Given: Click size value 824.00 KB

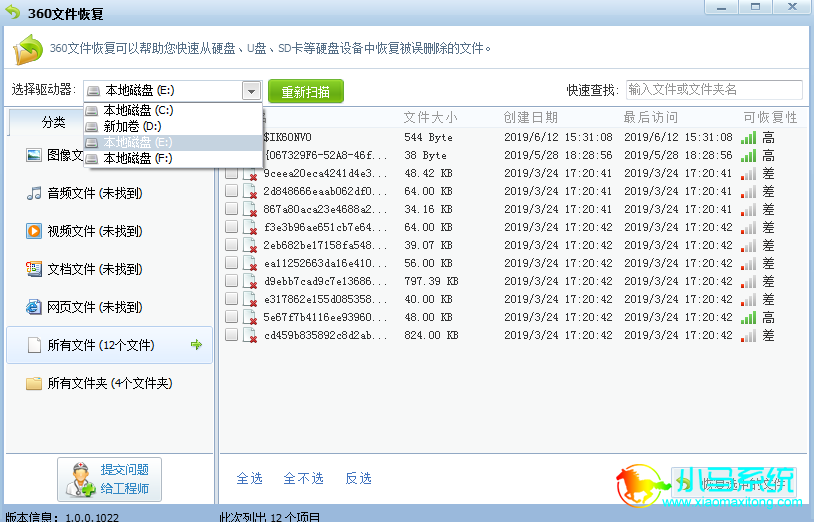Looking at the screenshot, I should pyautogui.click(x=431, y=335).
